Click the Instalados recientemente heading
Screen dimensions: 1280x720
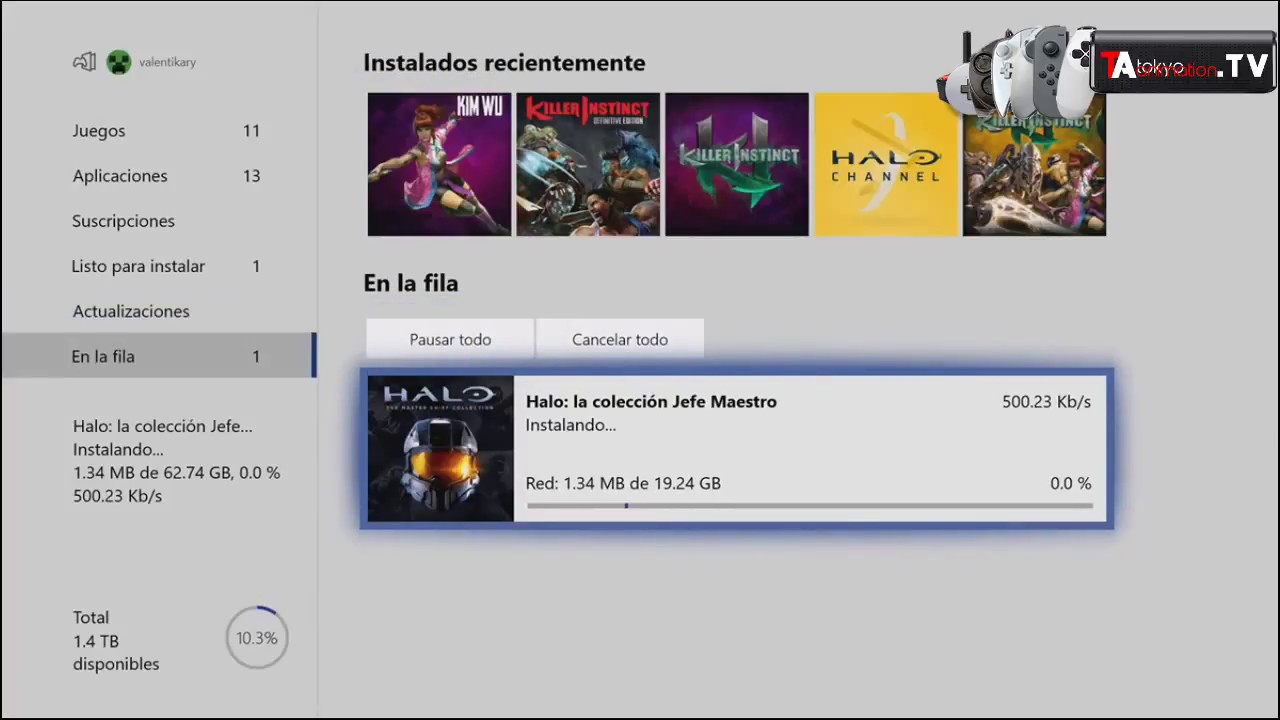click(x=504, y=62)
